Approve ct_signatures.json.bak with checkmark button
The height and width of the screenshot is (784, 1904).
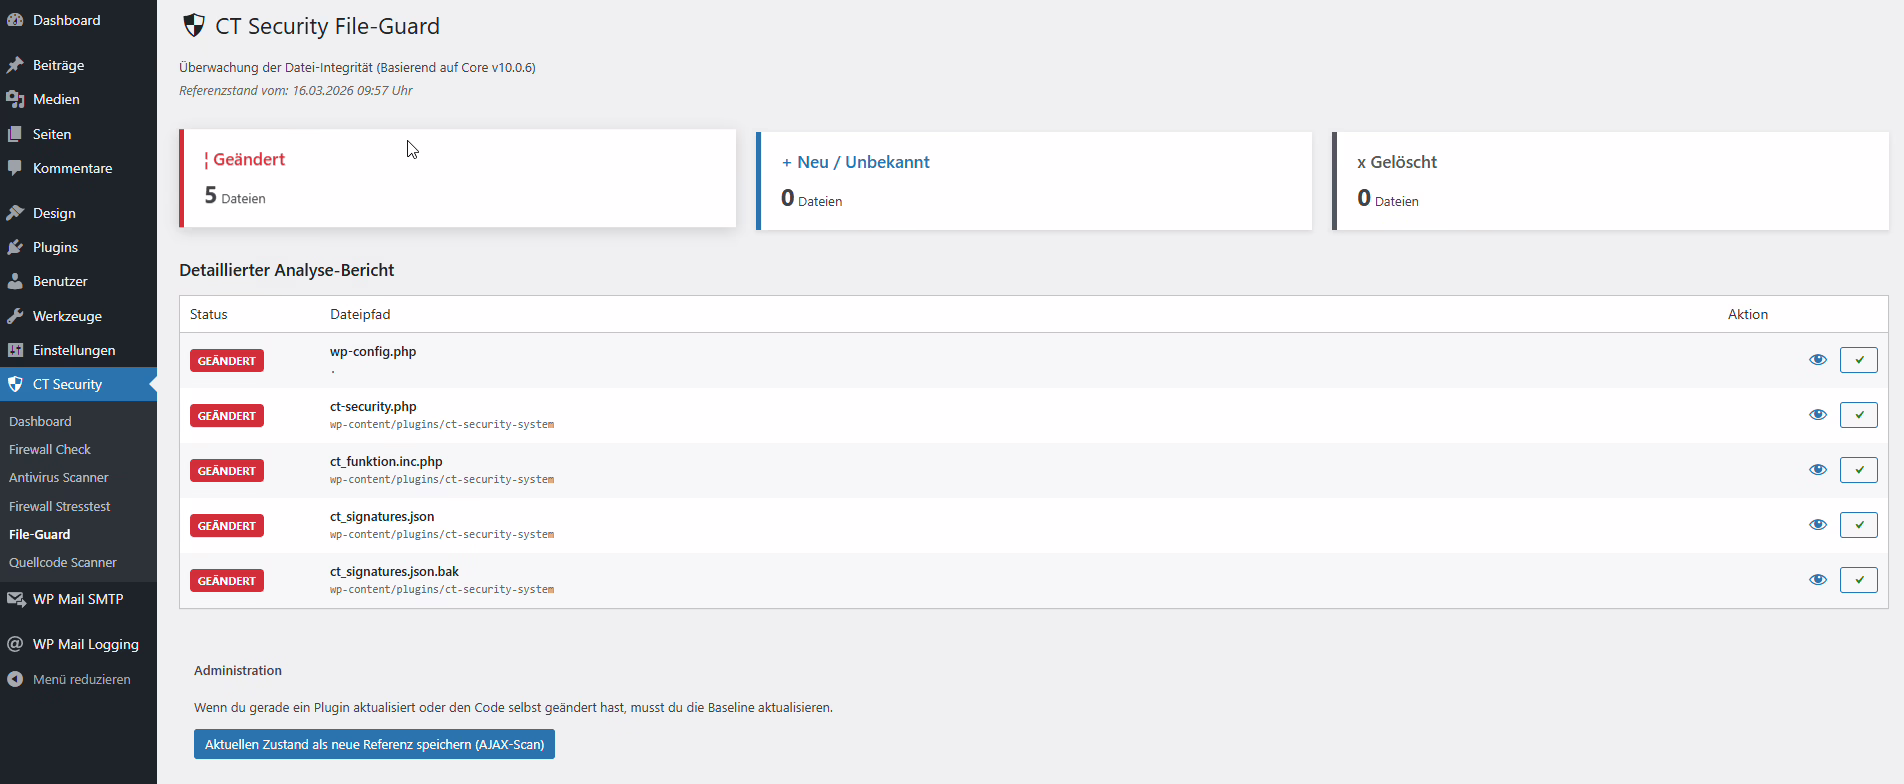(x=1859, y=580)
